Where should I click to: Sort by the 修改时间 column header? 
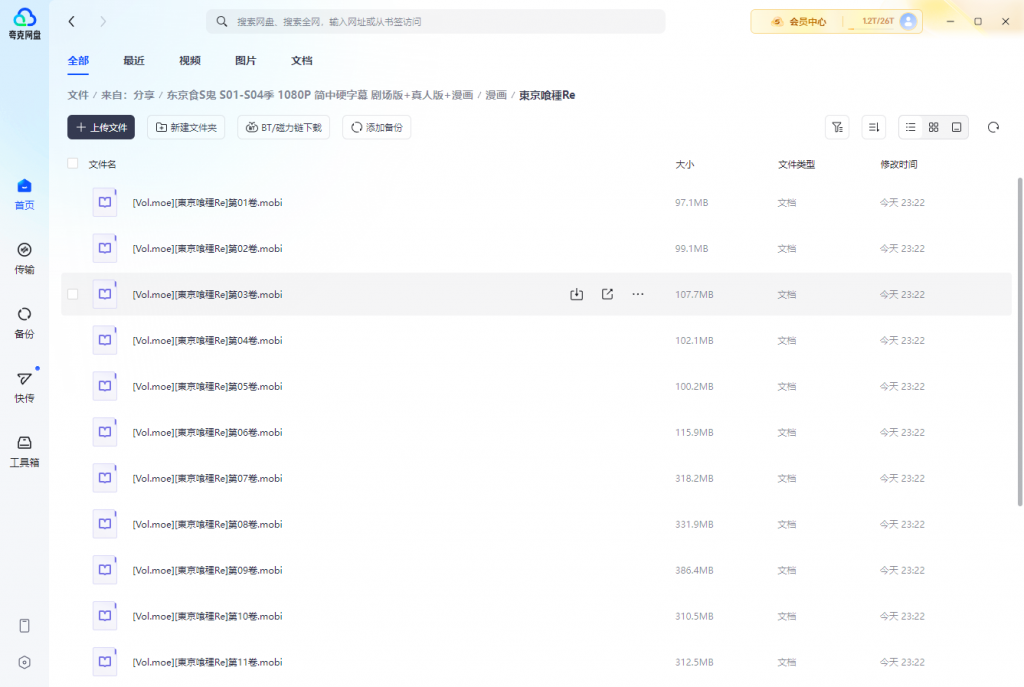click(899, 164)
